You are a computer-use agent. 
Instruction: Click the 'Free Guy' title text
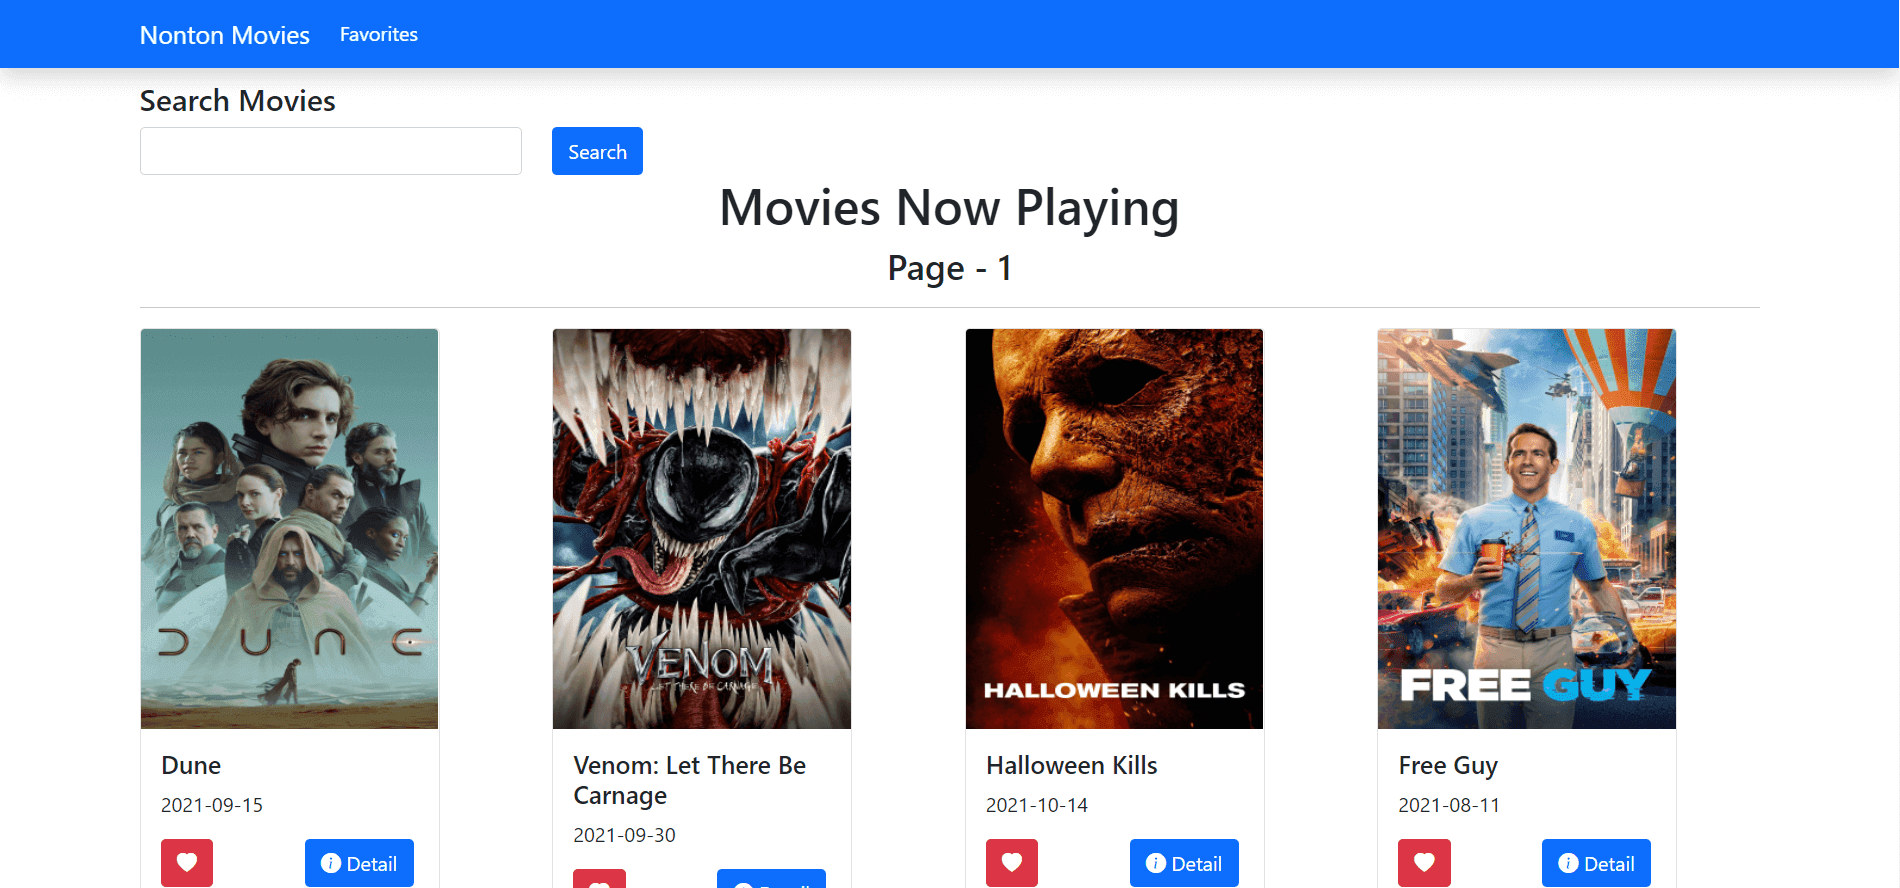(x=1448, y=766)
